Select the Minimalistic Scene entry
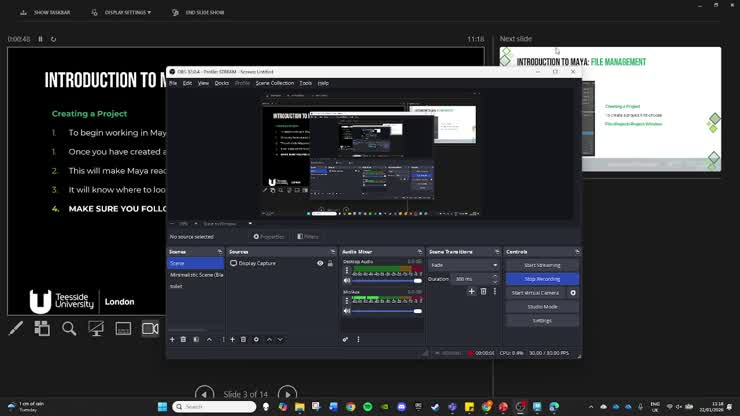The height and width of the screenshot is (416, 740). (x=196, y=275)
